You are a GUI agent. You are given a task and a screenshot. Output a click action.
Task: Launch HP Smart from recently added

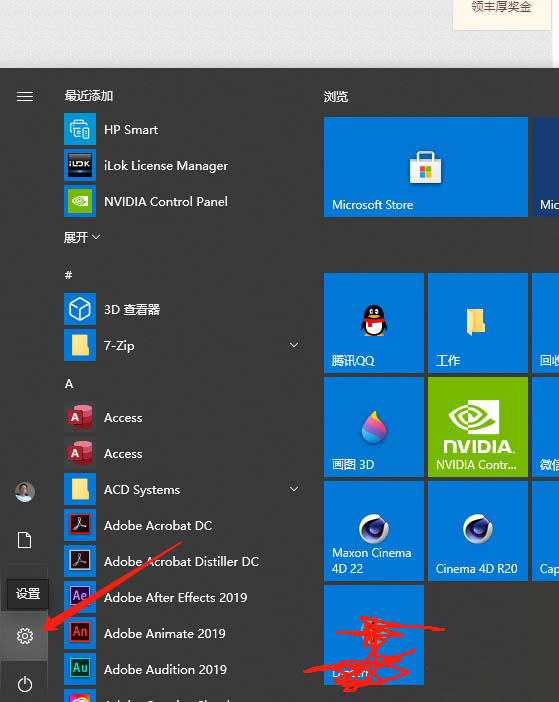click(x=131, y=129)
